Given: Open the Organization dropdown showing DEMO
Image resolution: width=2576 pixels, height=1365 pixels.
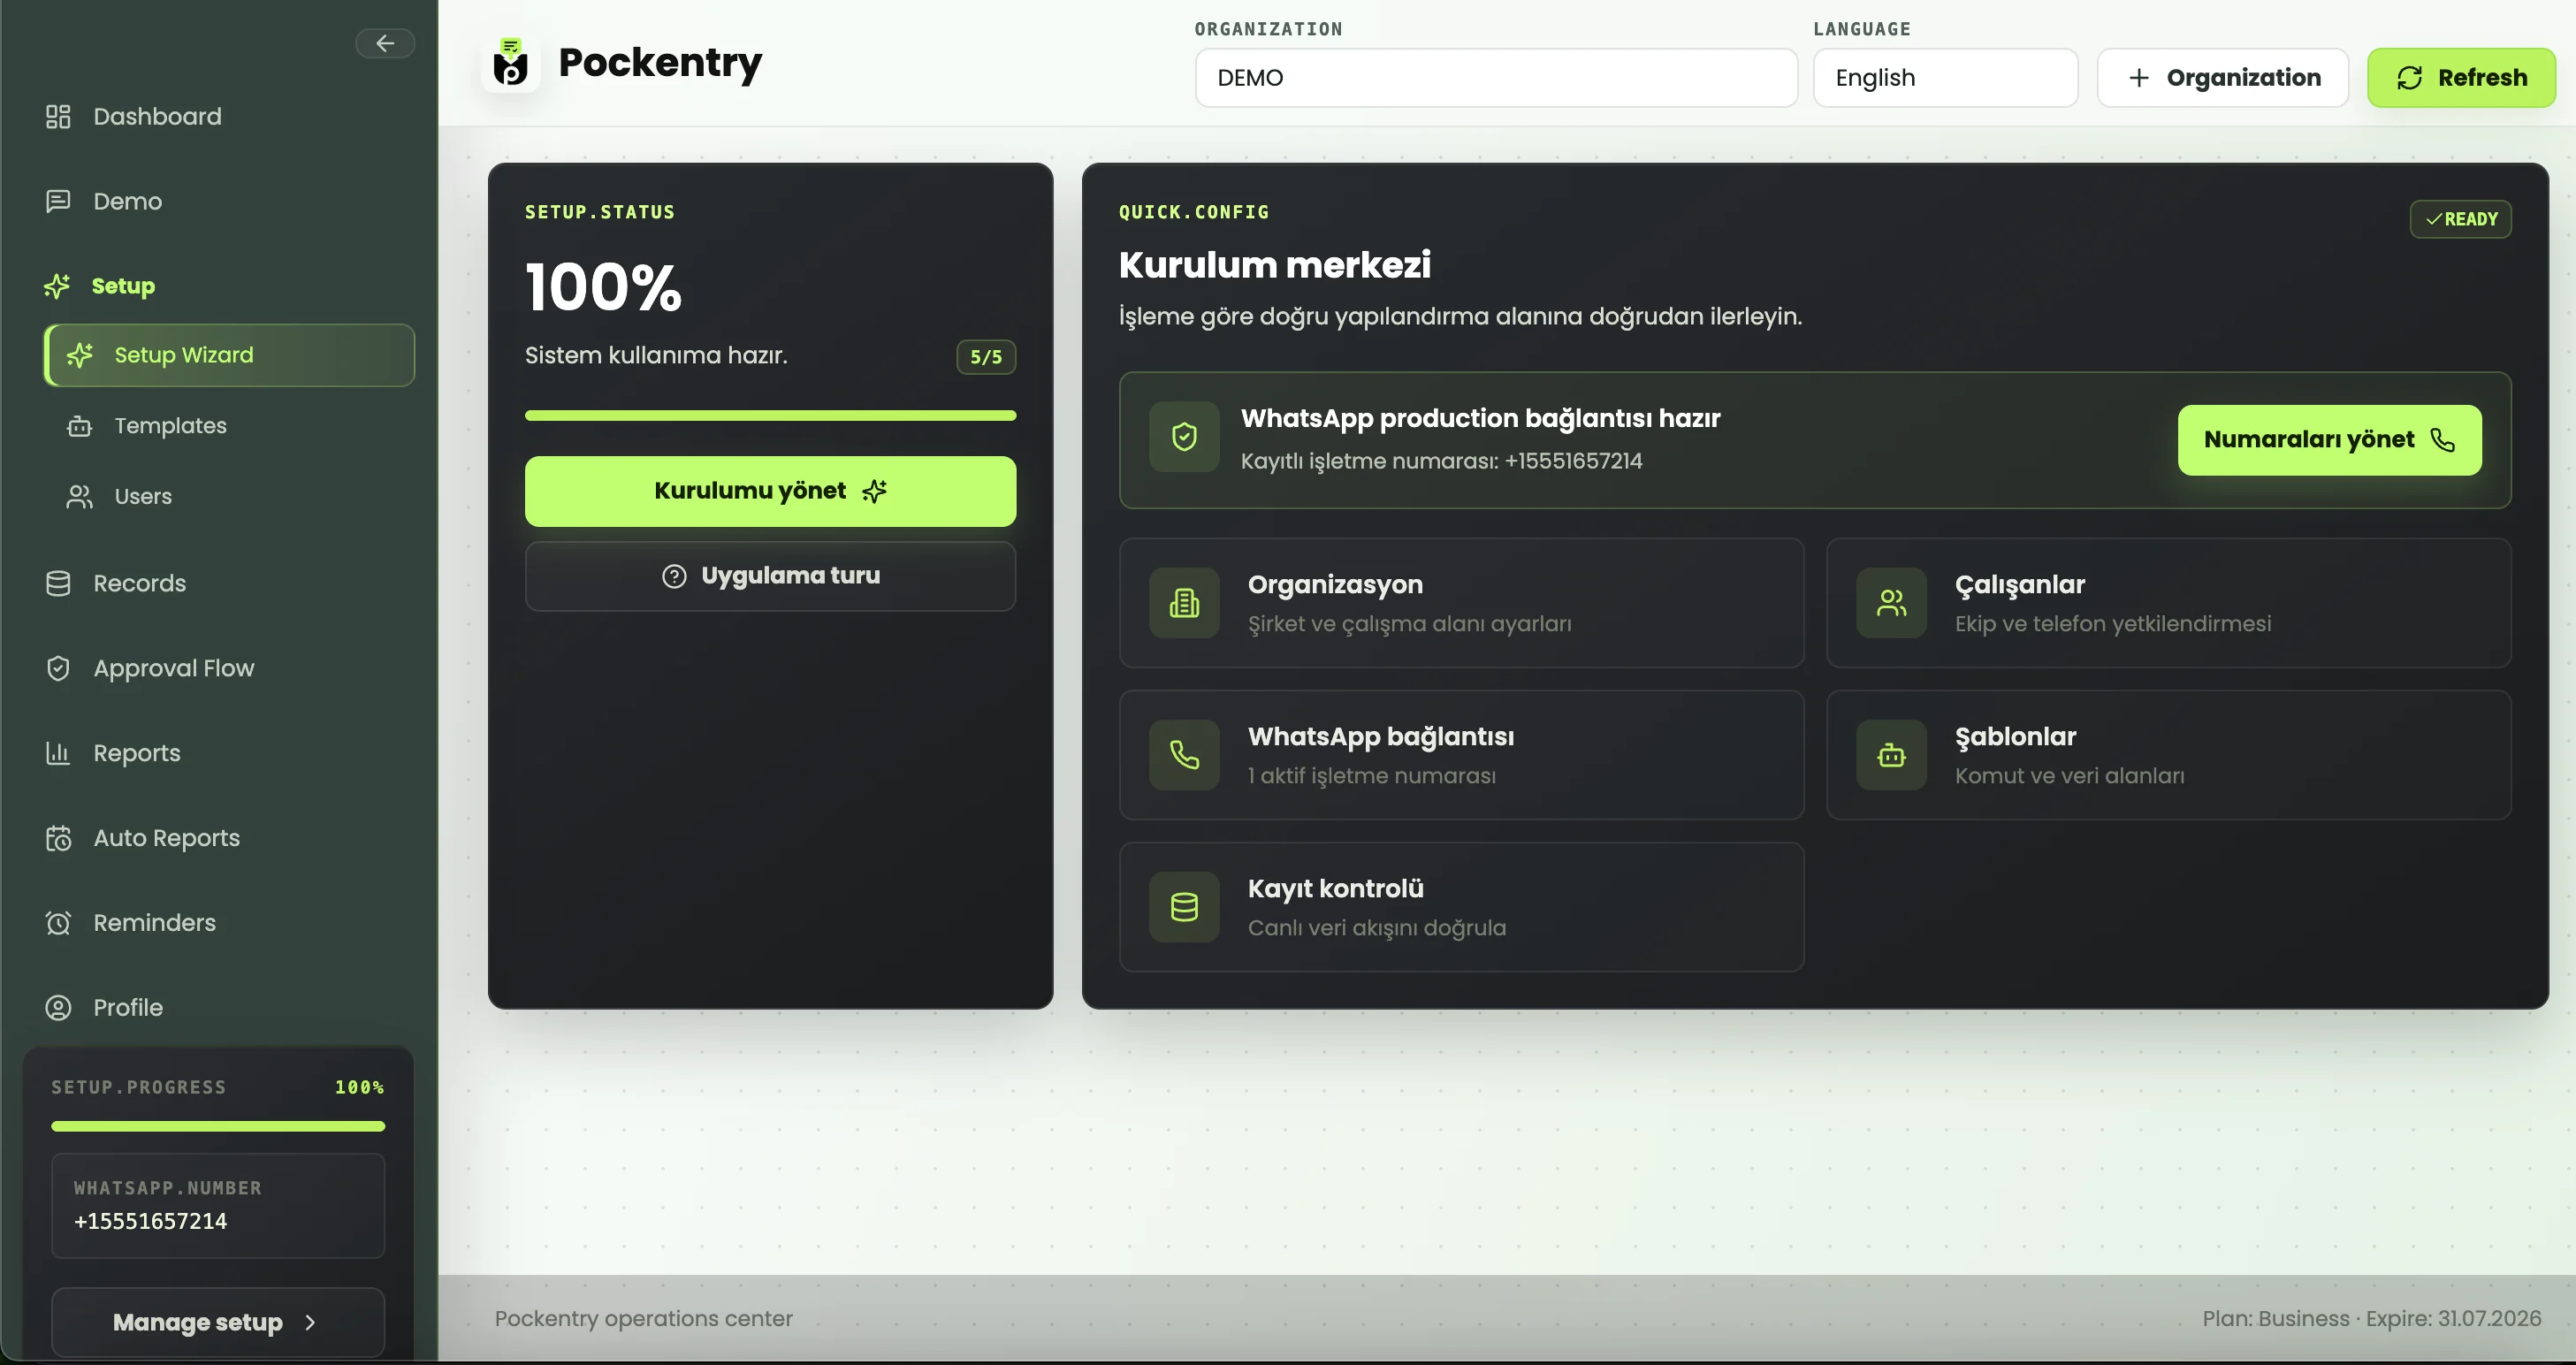Looking at the screenshot, I should pos(1496,78).
